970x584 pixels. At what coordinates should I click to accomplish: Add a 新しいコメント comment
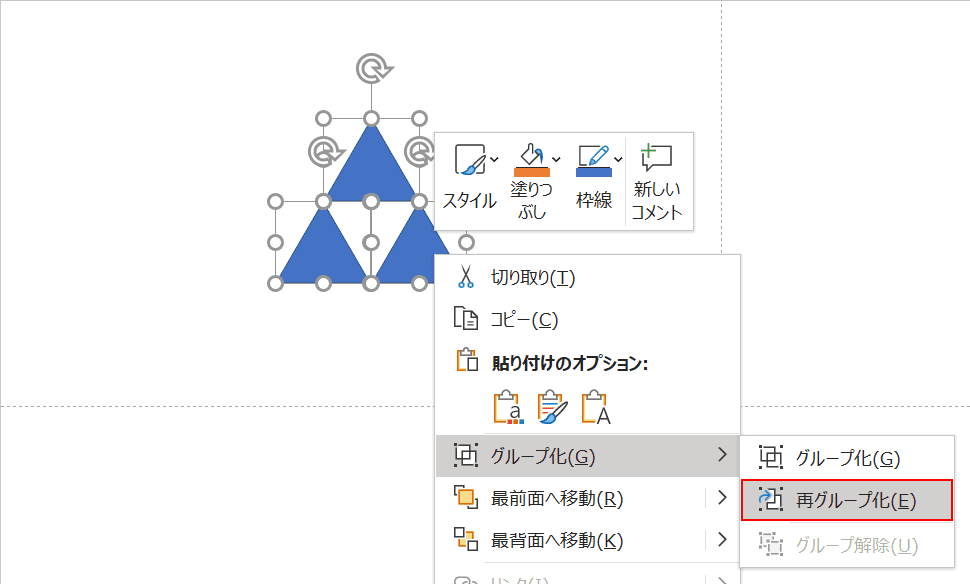(656, 182)
